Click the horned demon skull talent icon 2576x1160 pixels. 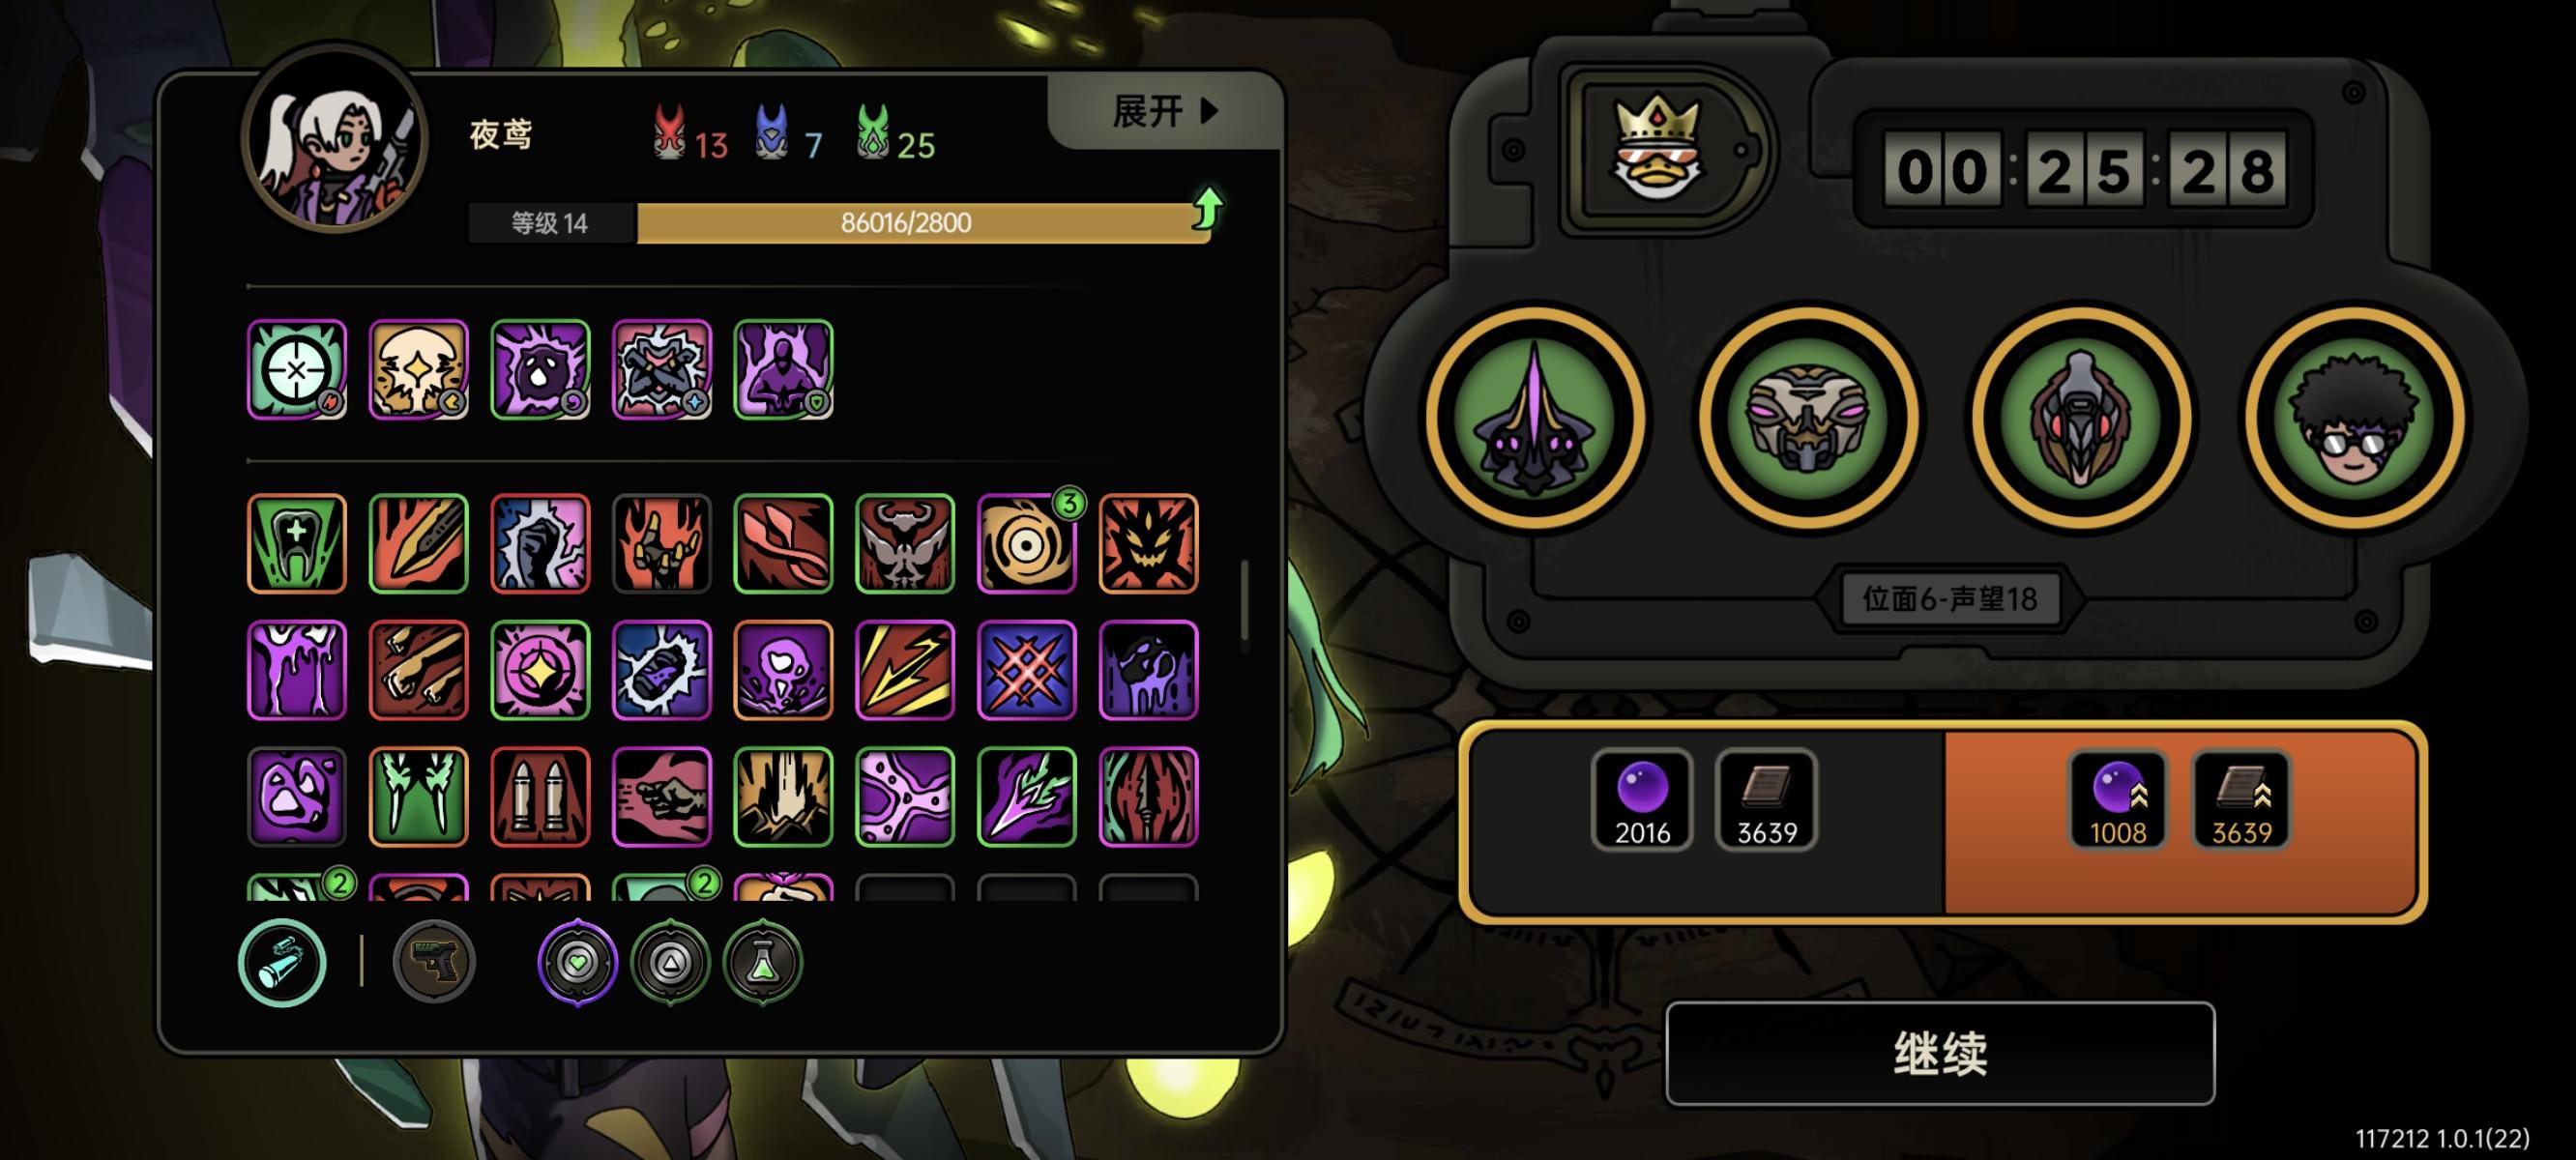point(905,543)
